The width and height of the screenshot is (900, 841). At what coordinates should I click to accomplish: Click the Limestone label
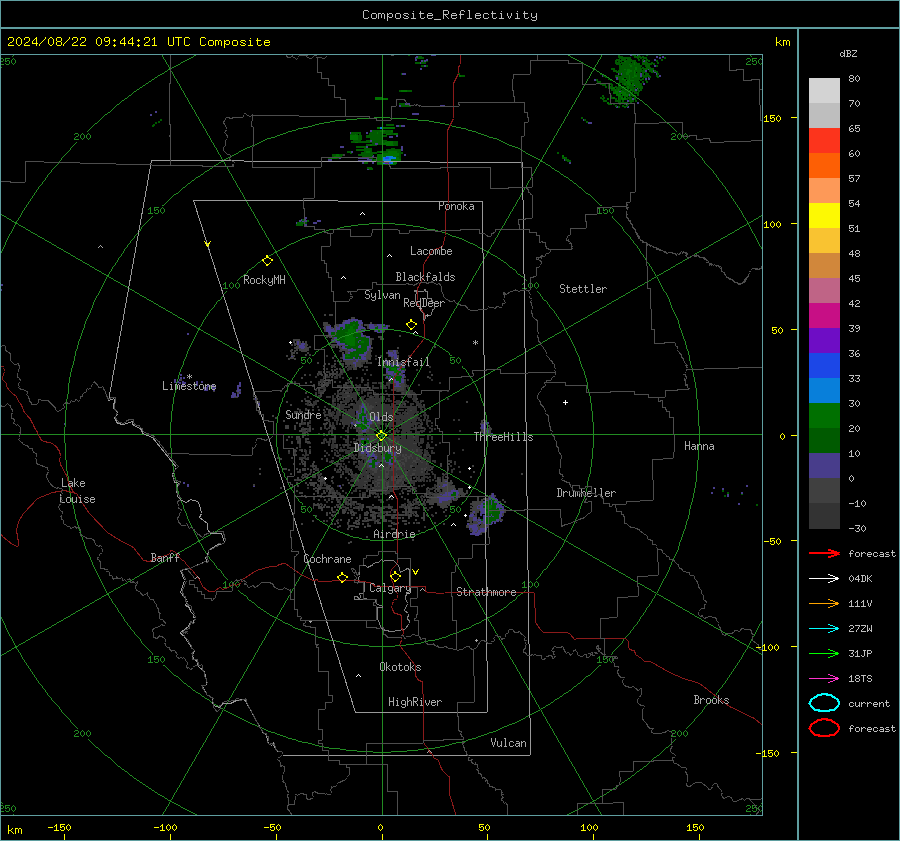189,386
